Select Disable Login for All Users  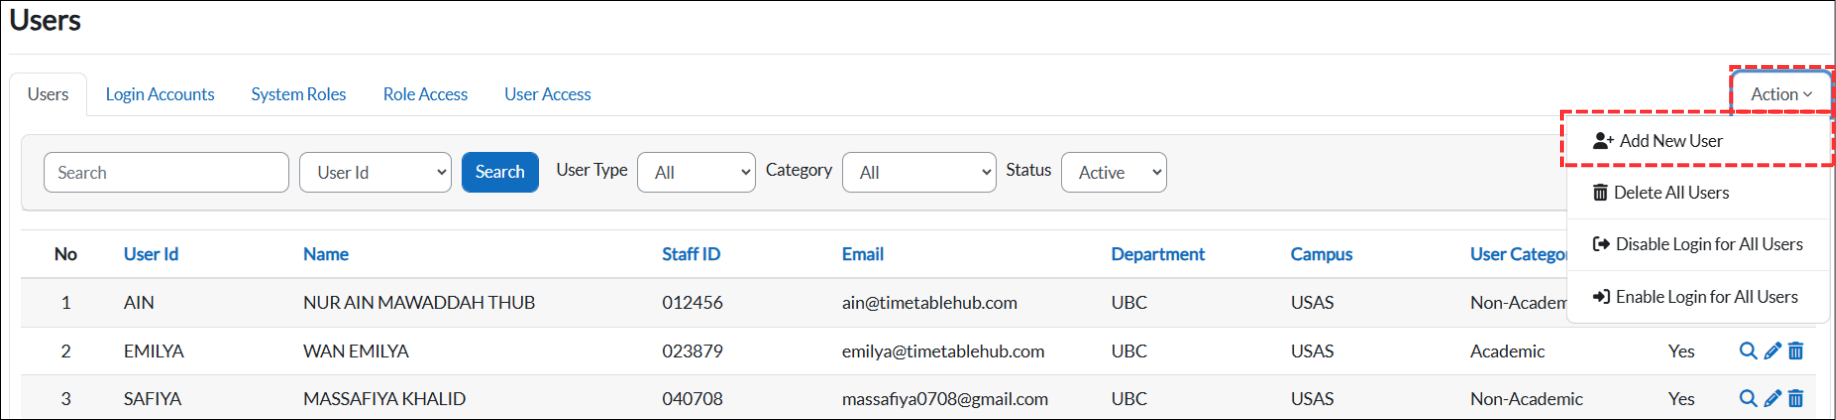[1698, 244]
